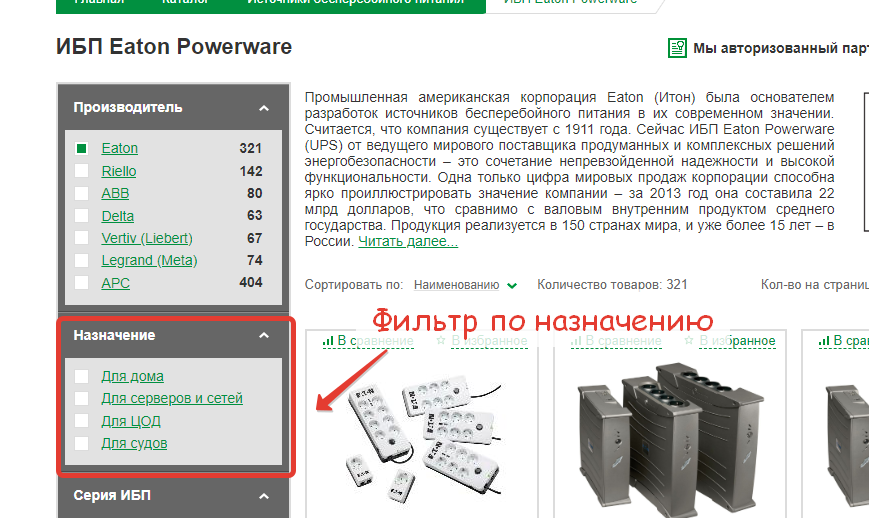Open the Eaton manufacturer link
891x518 pixels.
click(119, 148)
